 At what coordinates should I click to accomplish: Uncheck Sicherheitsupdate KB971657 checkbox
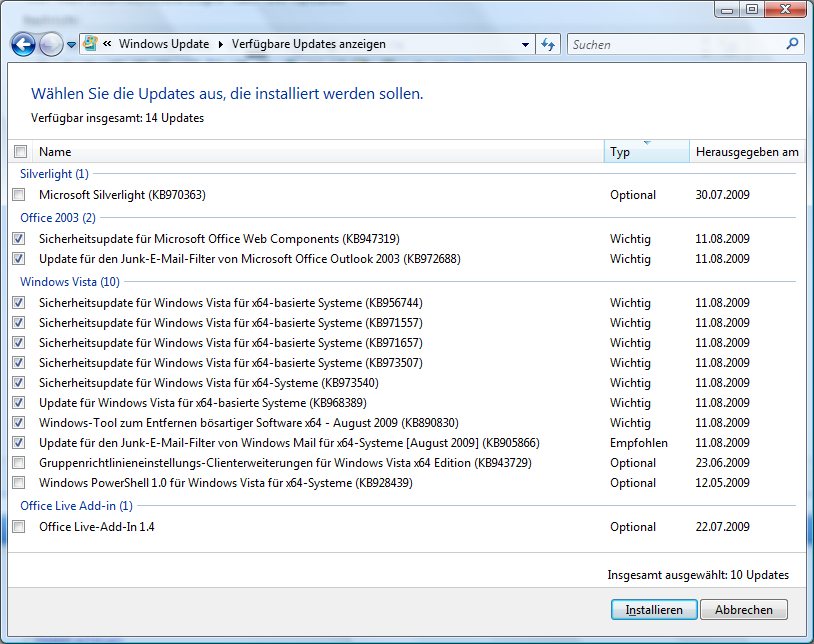[19, 342]
